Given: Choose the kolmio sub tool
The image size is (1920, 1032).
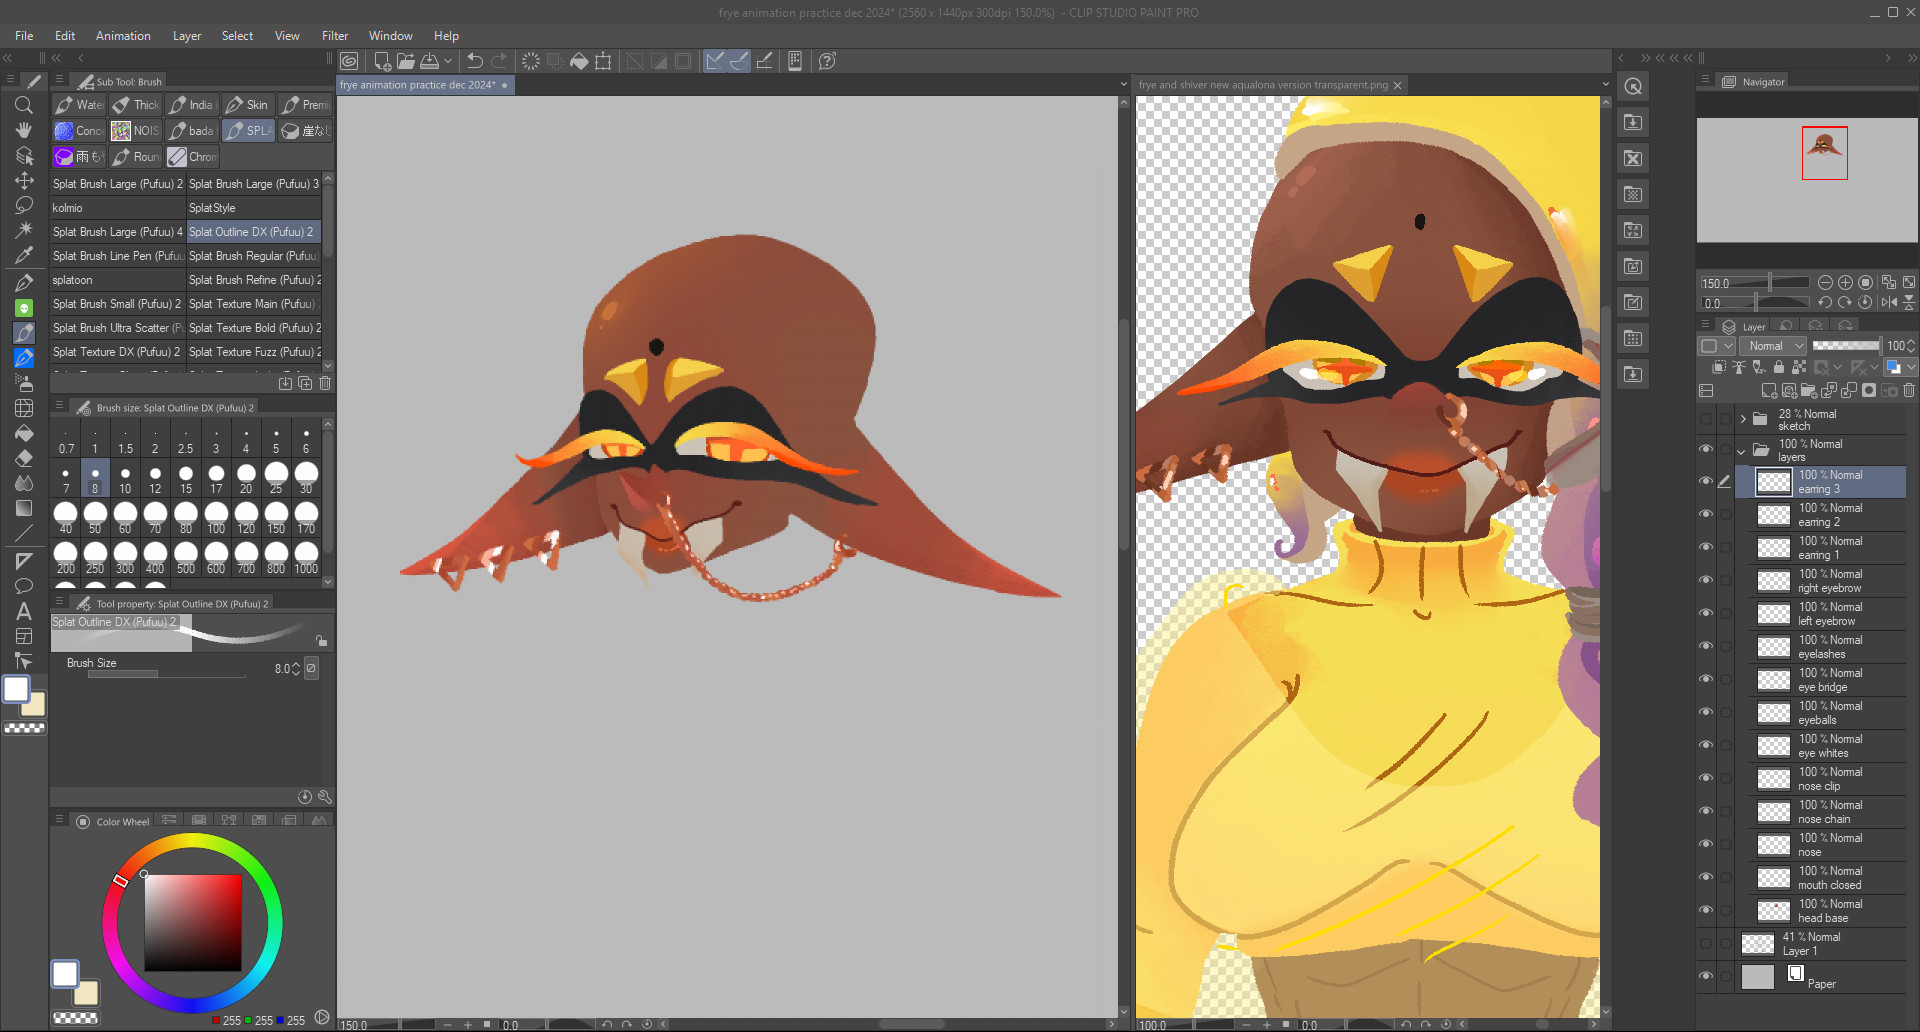Looking at the screenshot, I should tap(118, 208).
